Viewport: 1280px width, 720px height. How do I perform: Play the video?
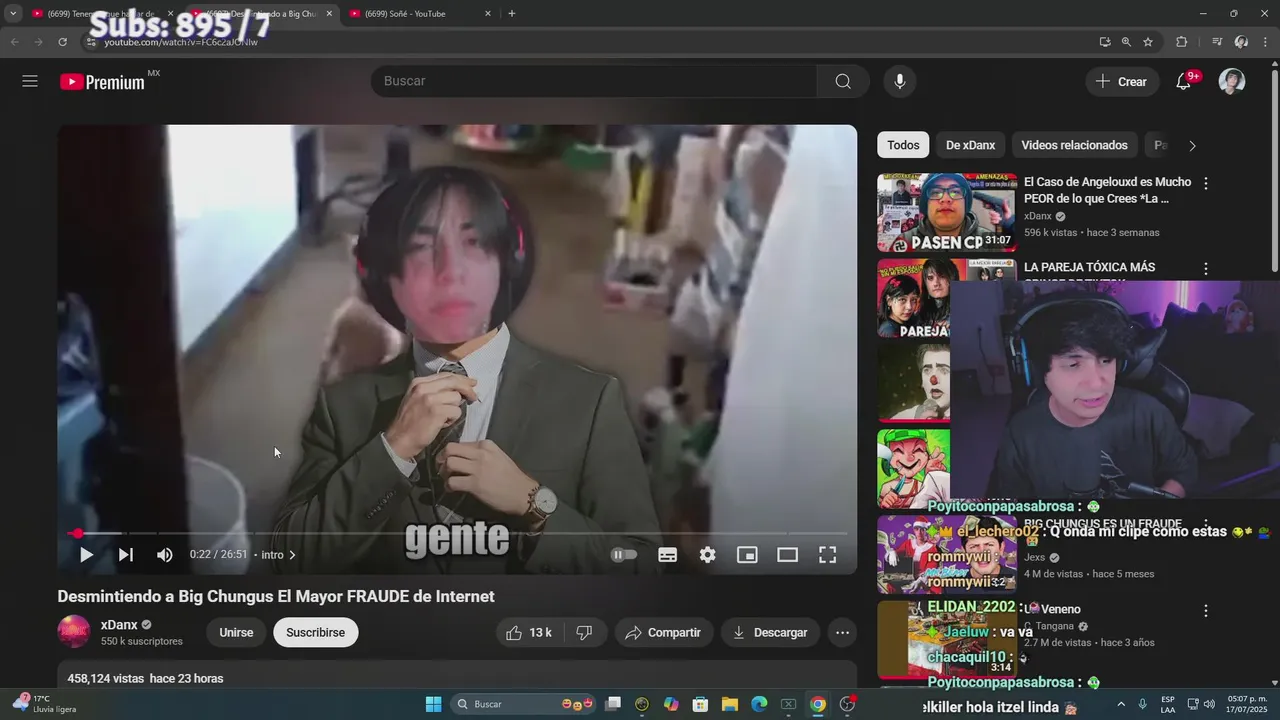click(x=86, y=554)
